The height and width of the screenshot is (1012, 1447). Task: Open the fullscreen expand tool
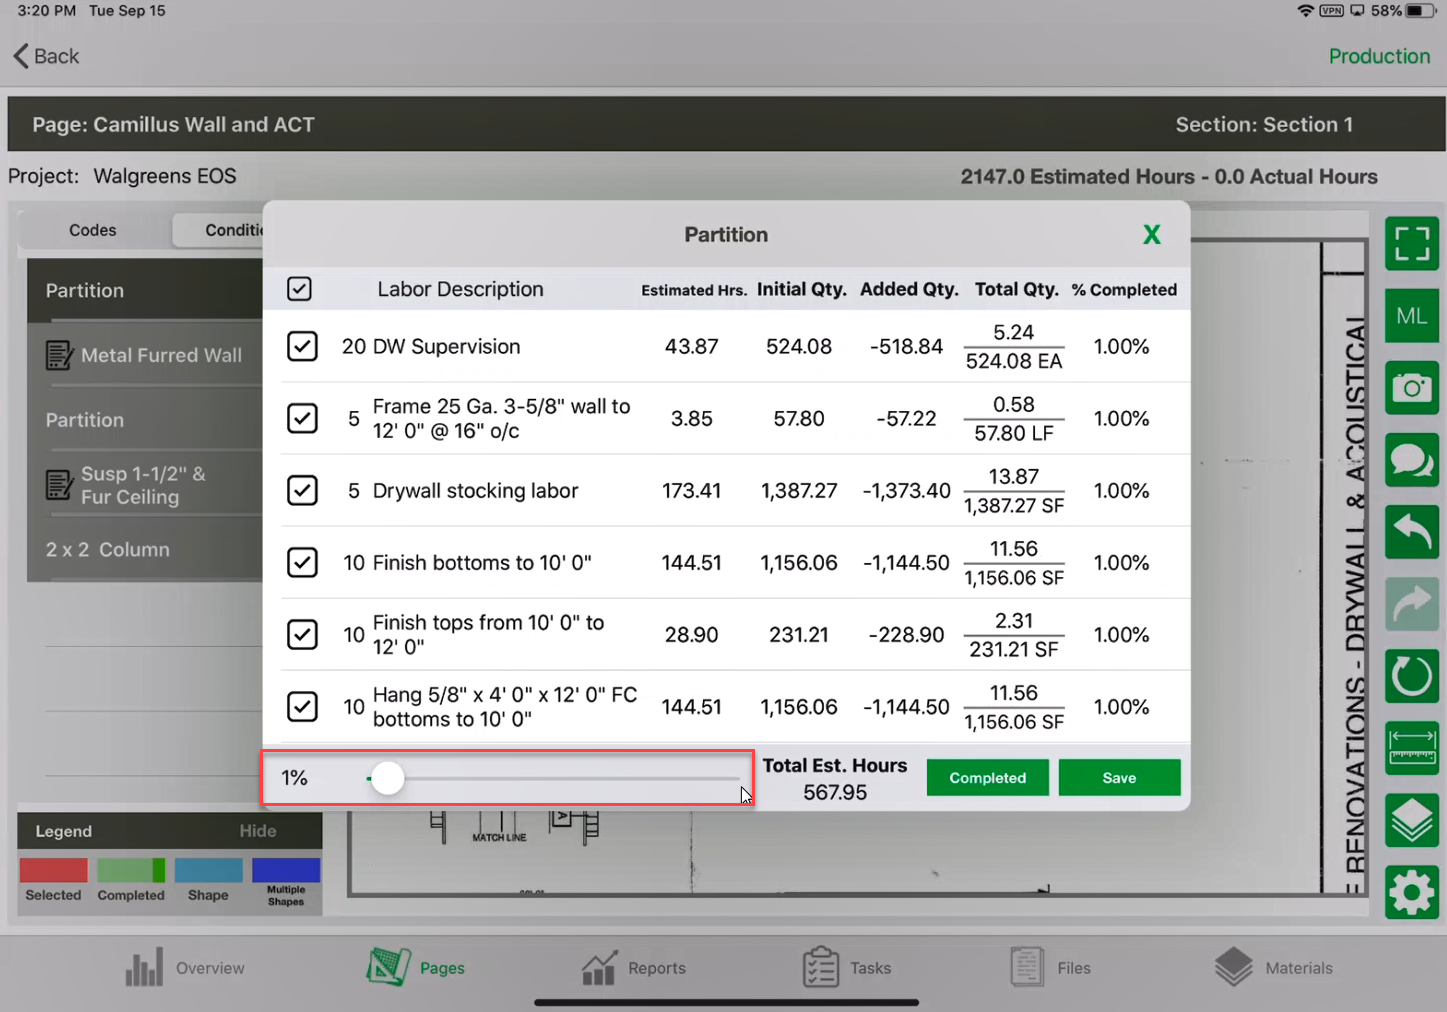coord(1411,243)
